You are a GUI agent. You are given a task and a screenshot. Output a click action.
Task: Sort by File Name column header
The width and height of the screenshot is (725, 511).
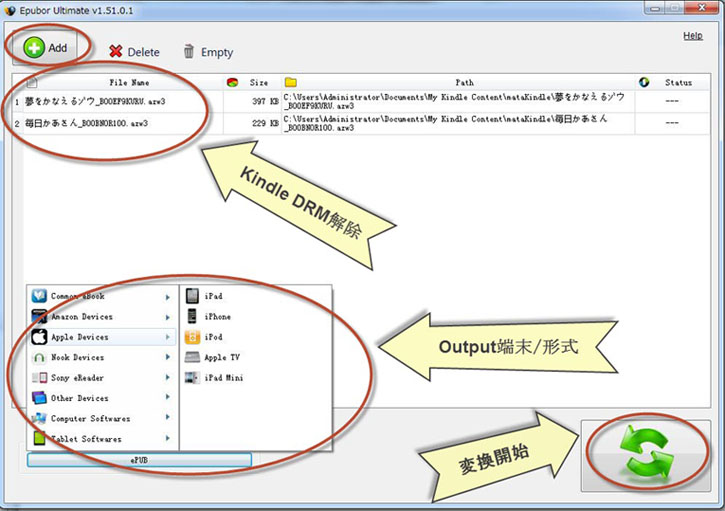click(x=129, y=82)
